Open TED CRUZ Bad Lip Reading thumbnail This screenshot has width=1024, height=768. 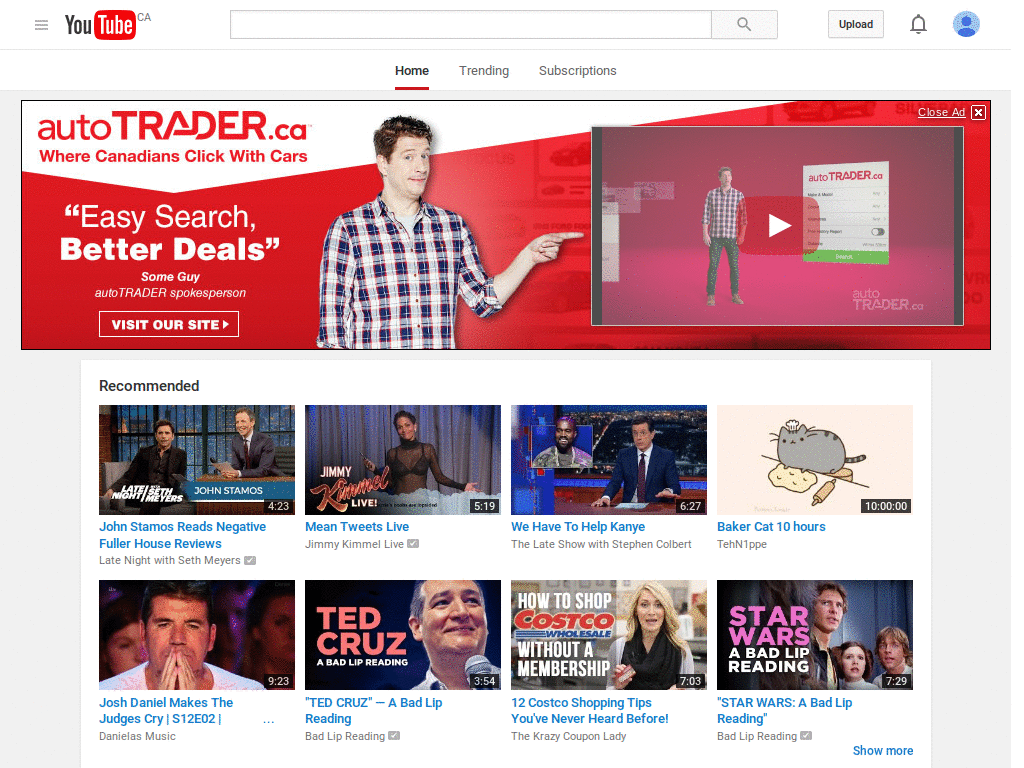403,635
